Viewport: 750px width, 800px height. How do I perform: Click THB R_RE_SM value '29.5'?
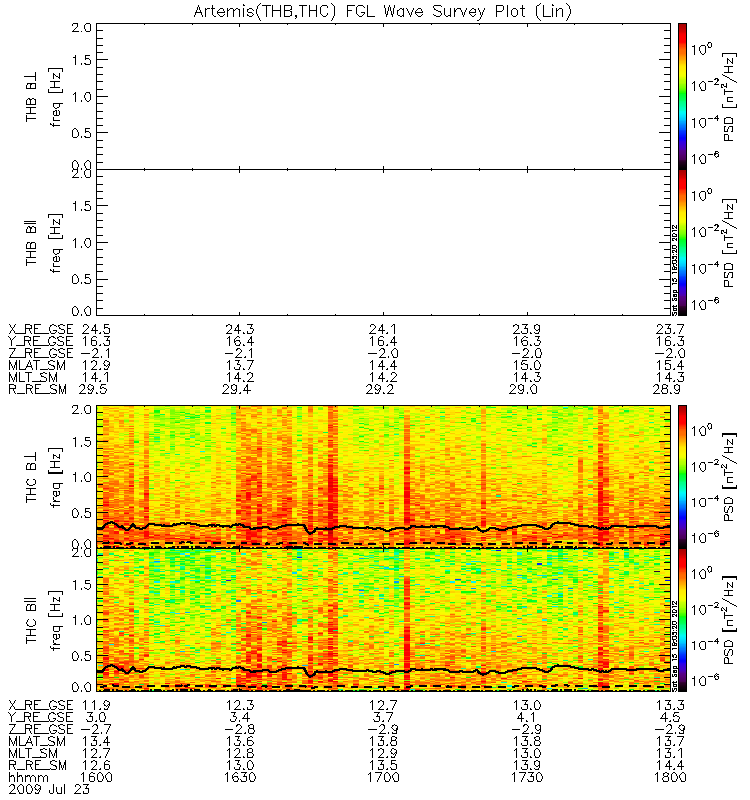click(94, 389)
